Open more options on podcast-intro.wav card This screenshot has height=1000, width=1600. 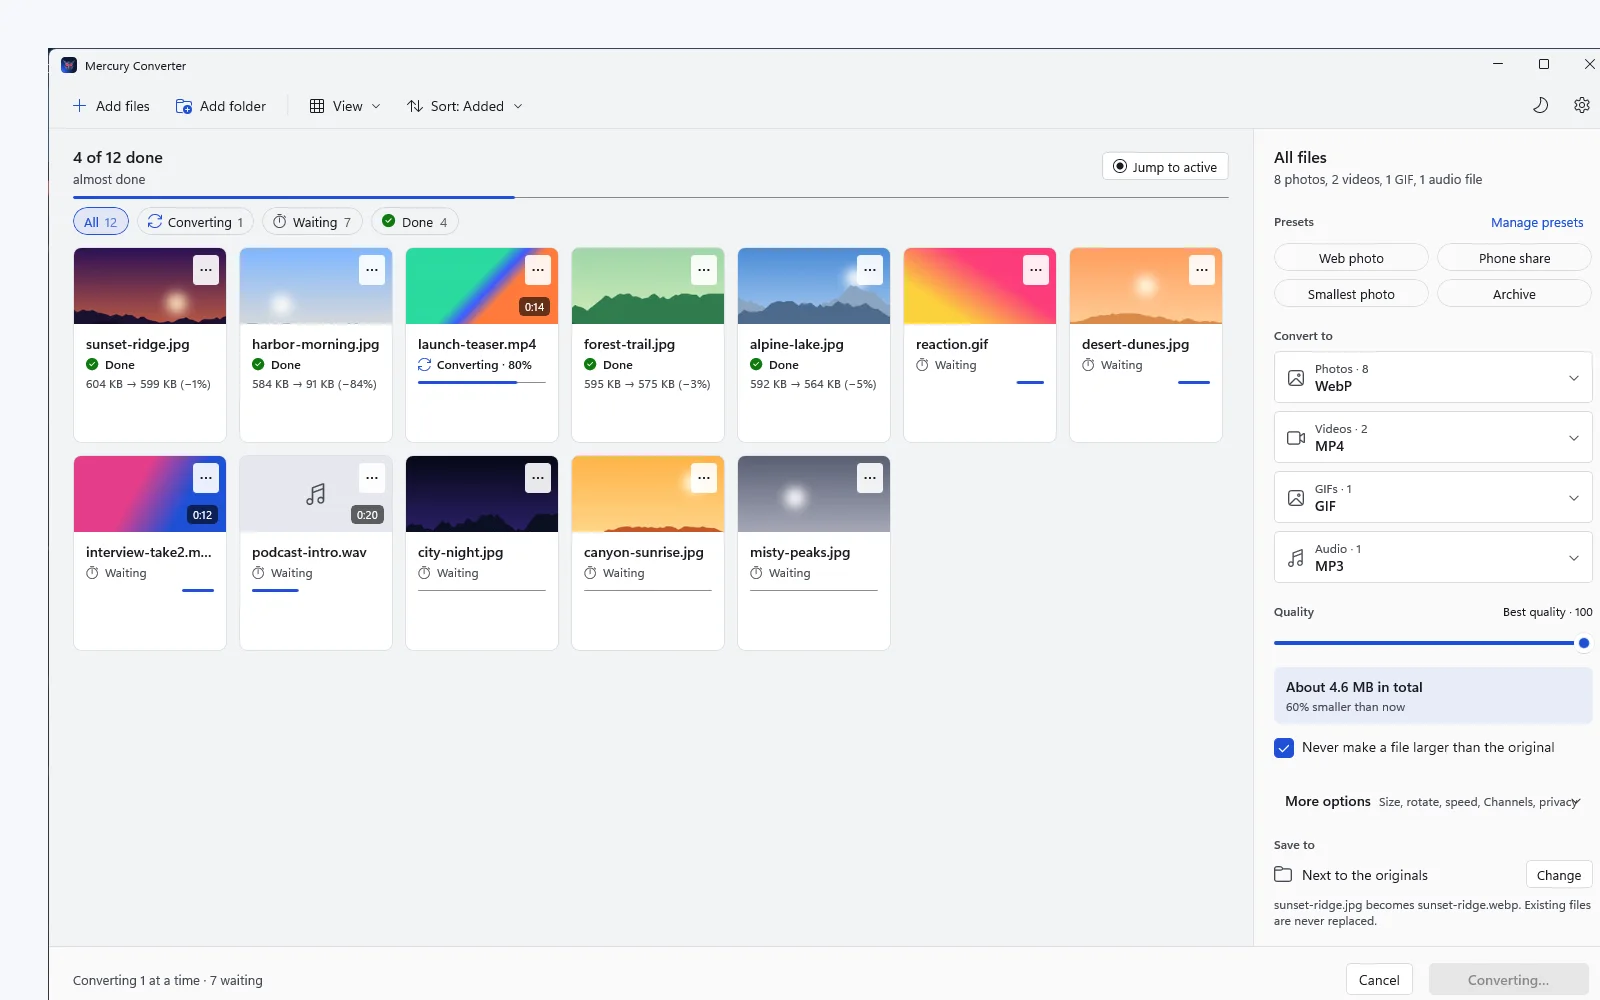point(372,478)
